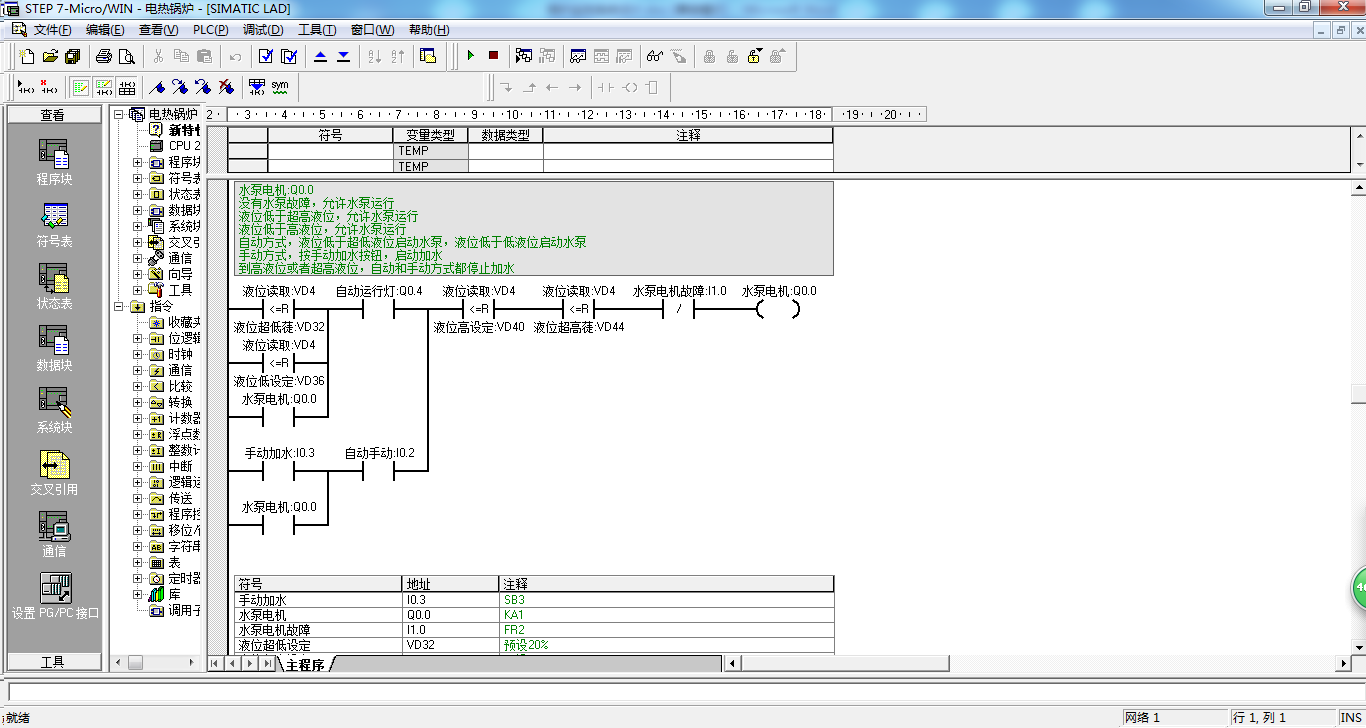1366x728 pixels.
Task: Click the green RUN mode icon
Action: pyautogui.click(x=470, y=56)
